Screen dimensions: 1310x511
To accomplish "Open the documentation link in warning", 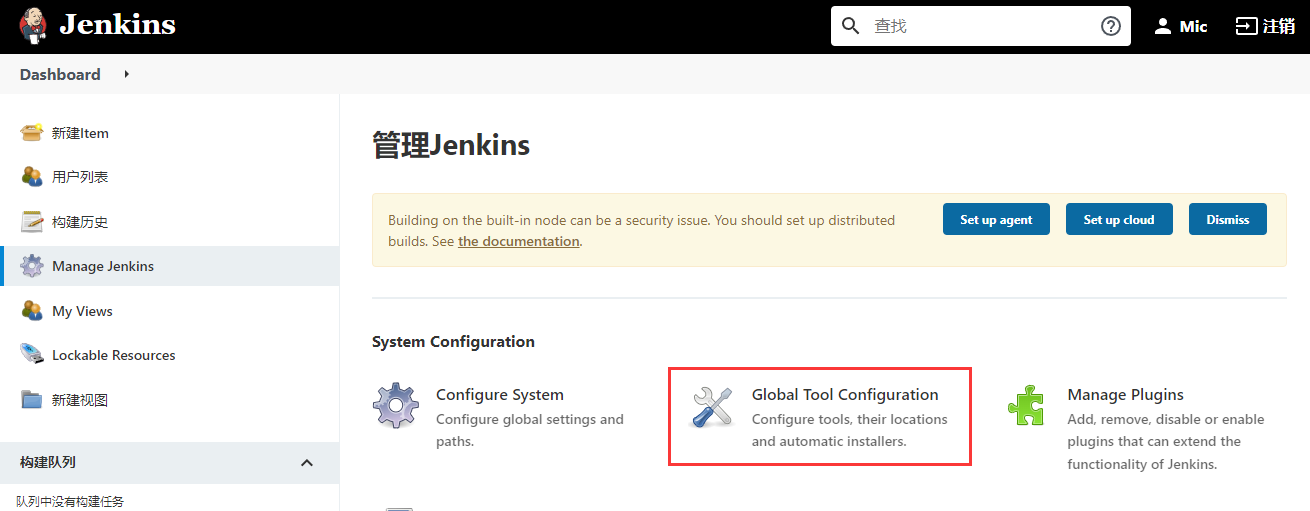I will (518, 241).
